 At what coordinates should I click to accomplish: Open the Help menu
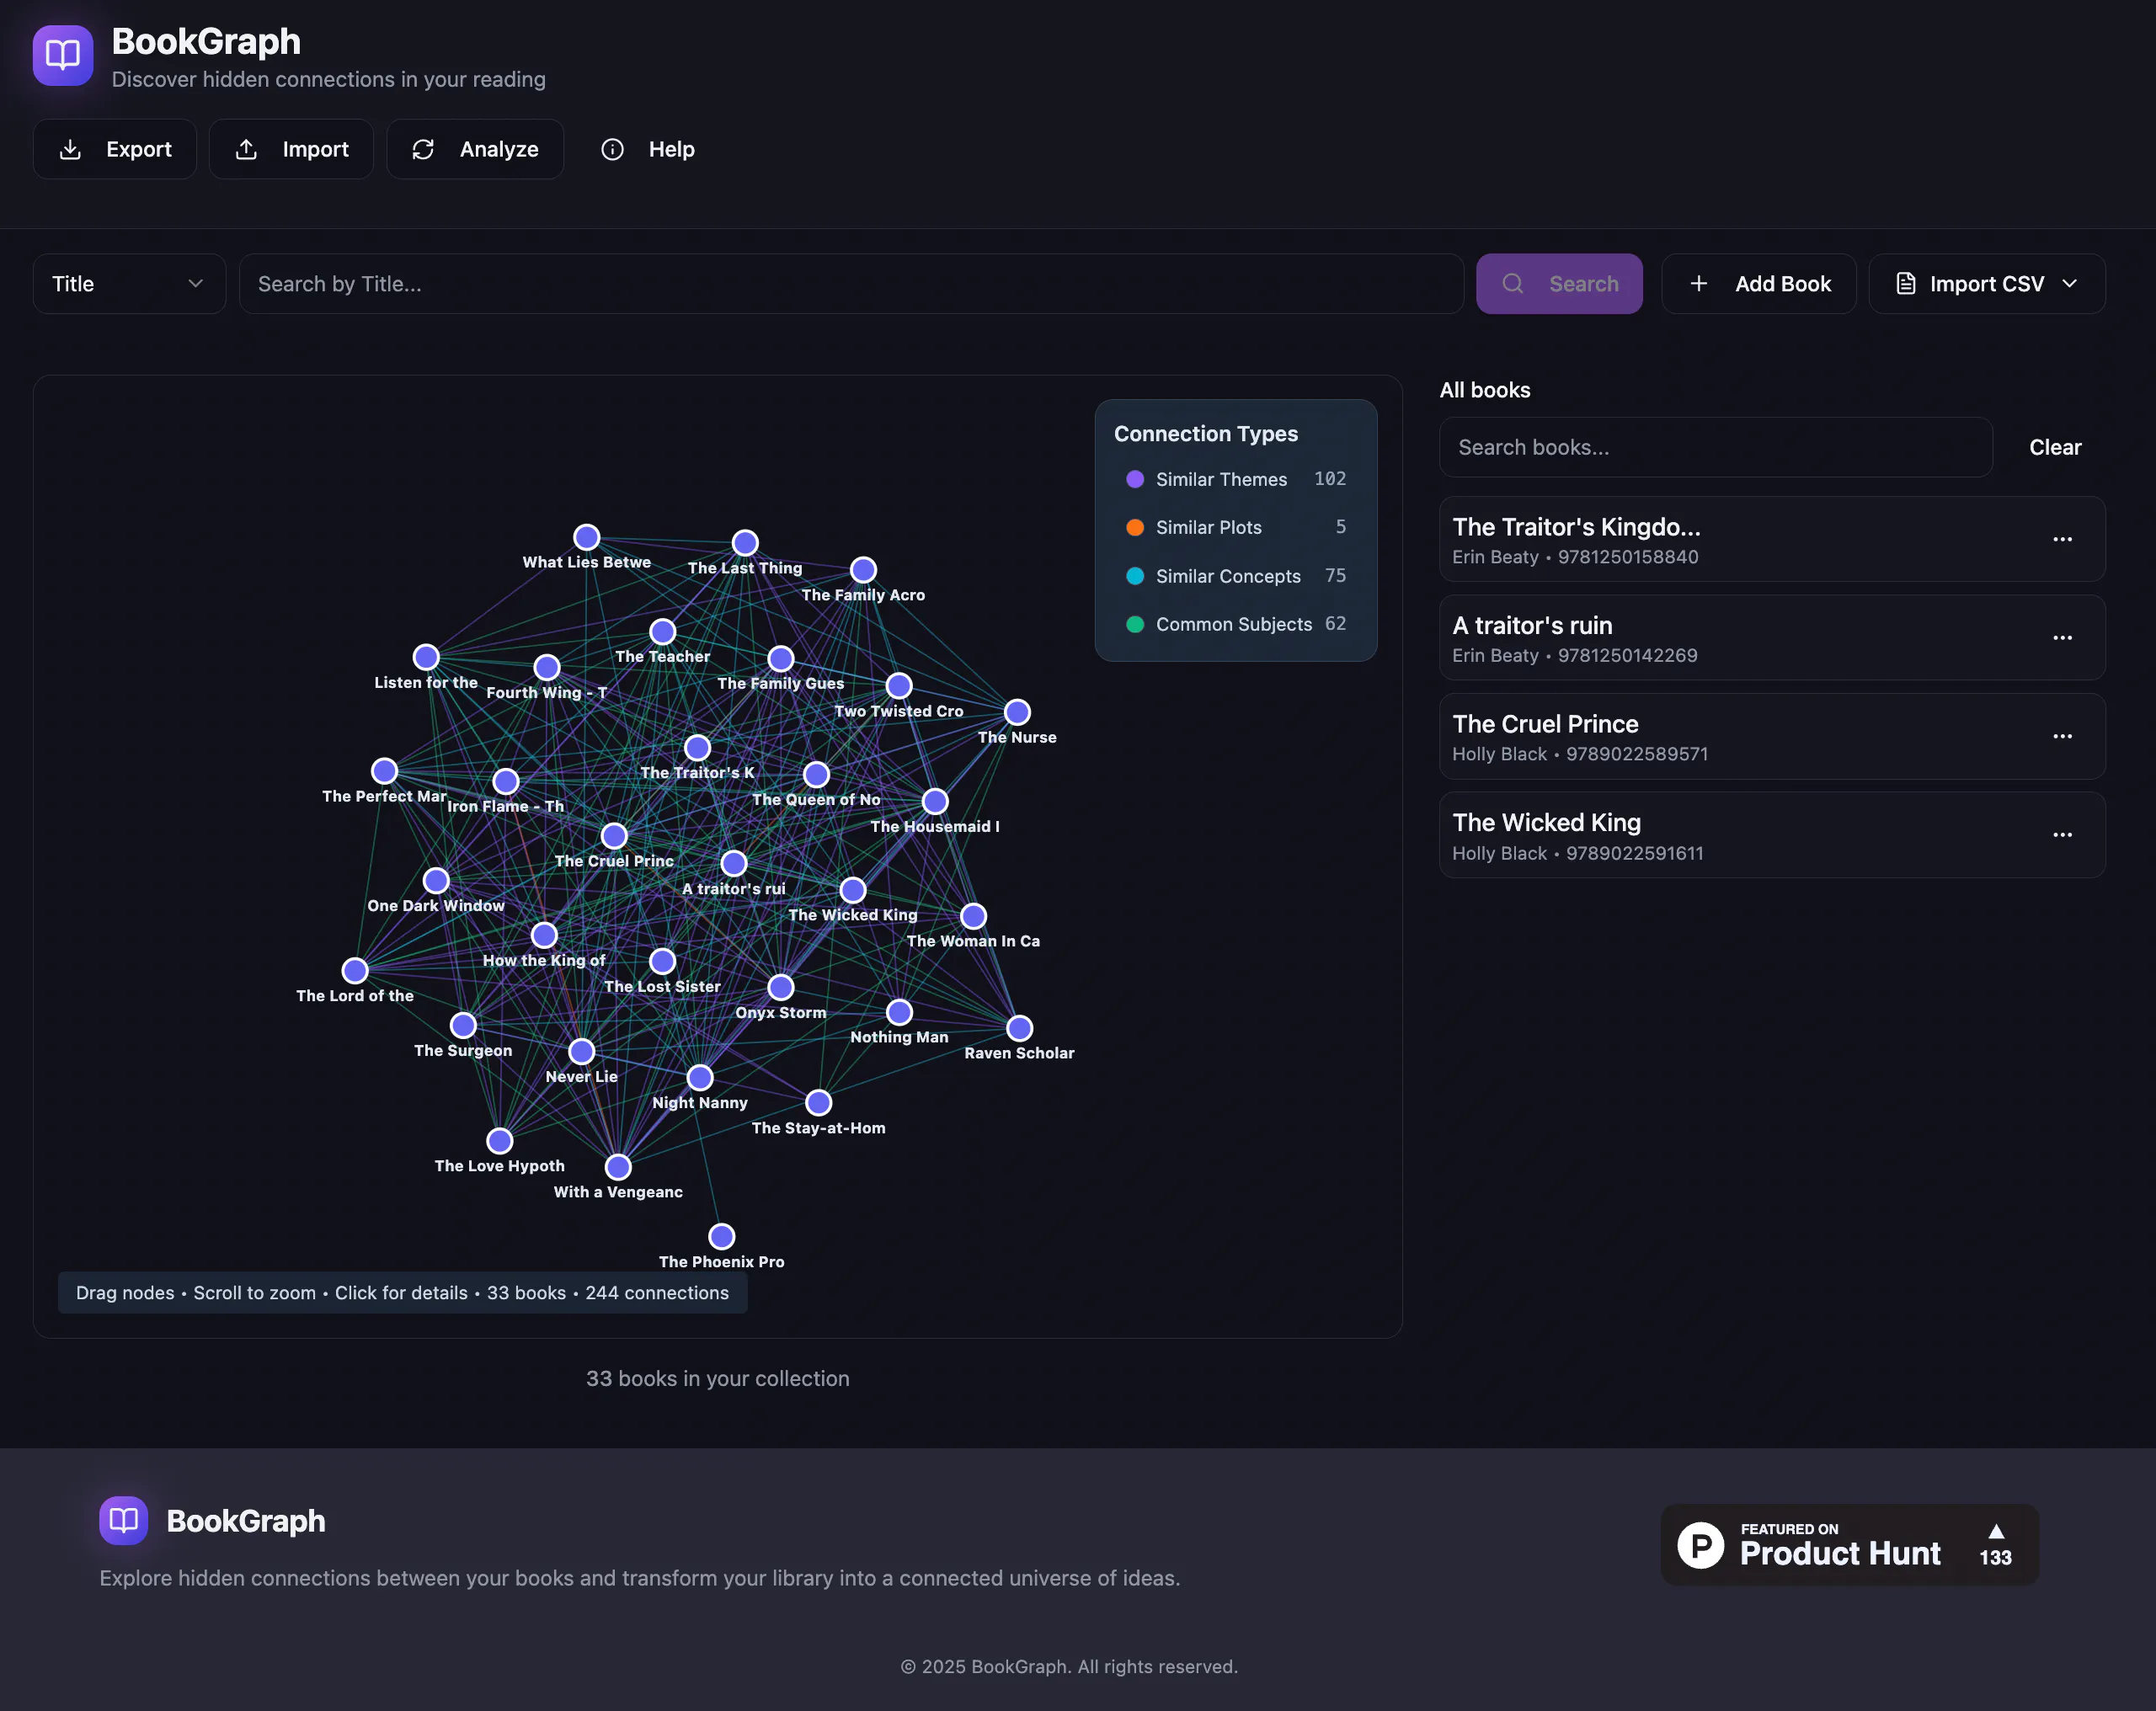click(648, 149)
